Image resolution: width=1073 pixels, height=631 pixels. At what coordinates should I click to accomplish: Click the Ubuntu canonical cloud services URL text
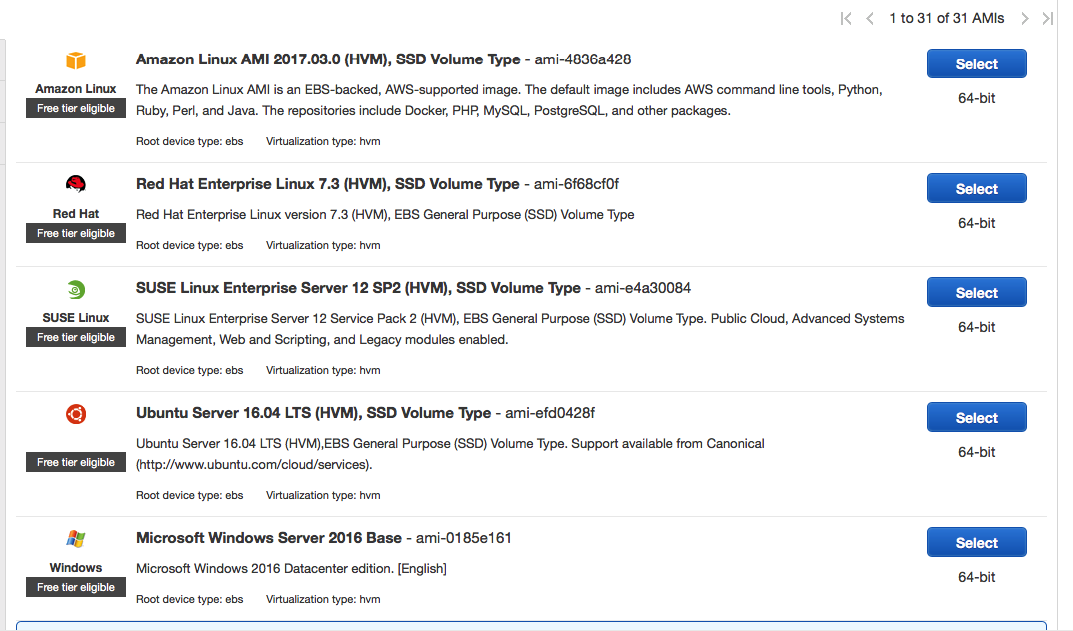tap(254, 465)
